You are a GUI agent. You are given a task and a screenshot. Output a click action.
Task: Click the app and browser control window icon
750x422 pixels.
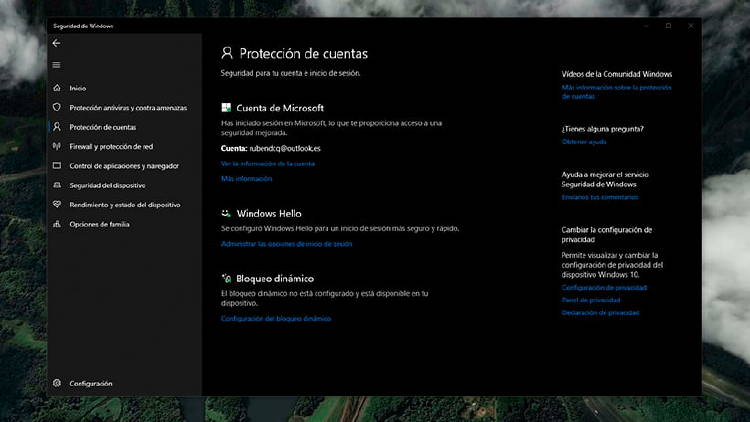coord(57,166)
